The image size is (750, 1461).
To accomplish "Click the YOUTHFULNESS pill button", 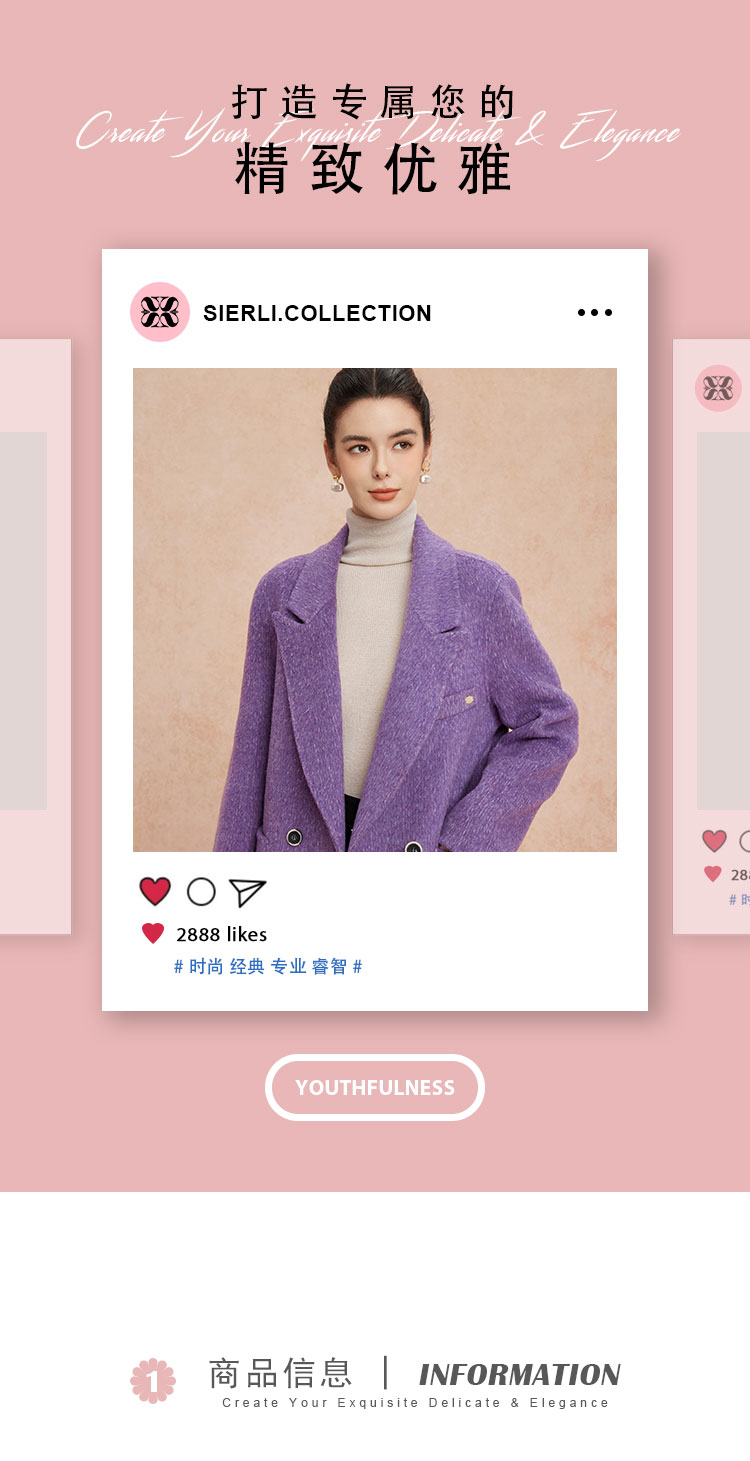I will (375, 1087).
